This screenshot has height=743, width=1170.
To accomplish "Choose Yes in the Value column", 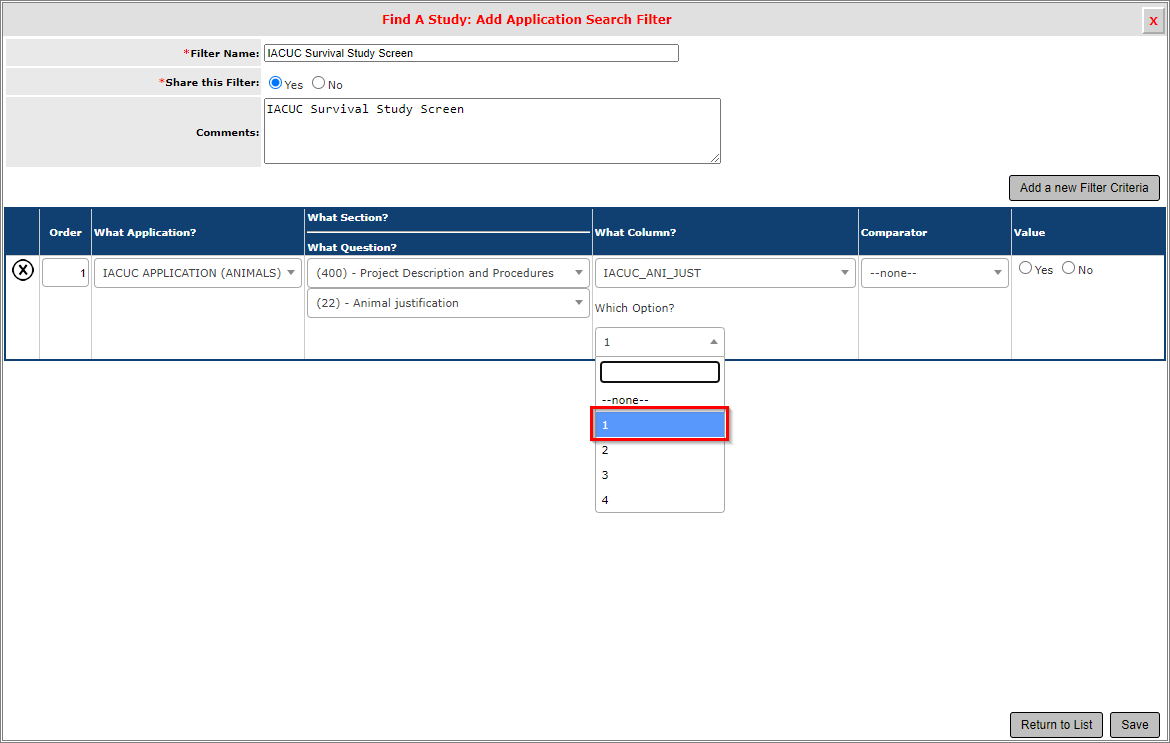I will pyautogui.click(x=1025, y=268).
